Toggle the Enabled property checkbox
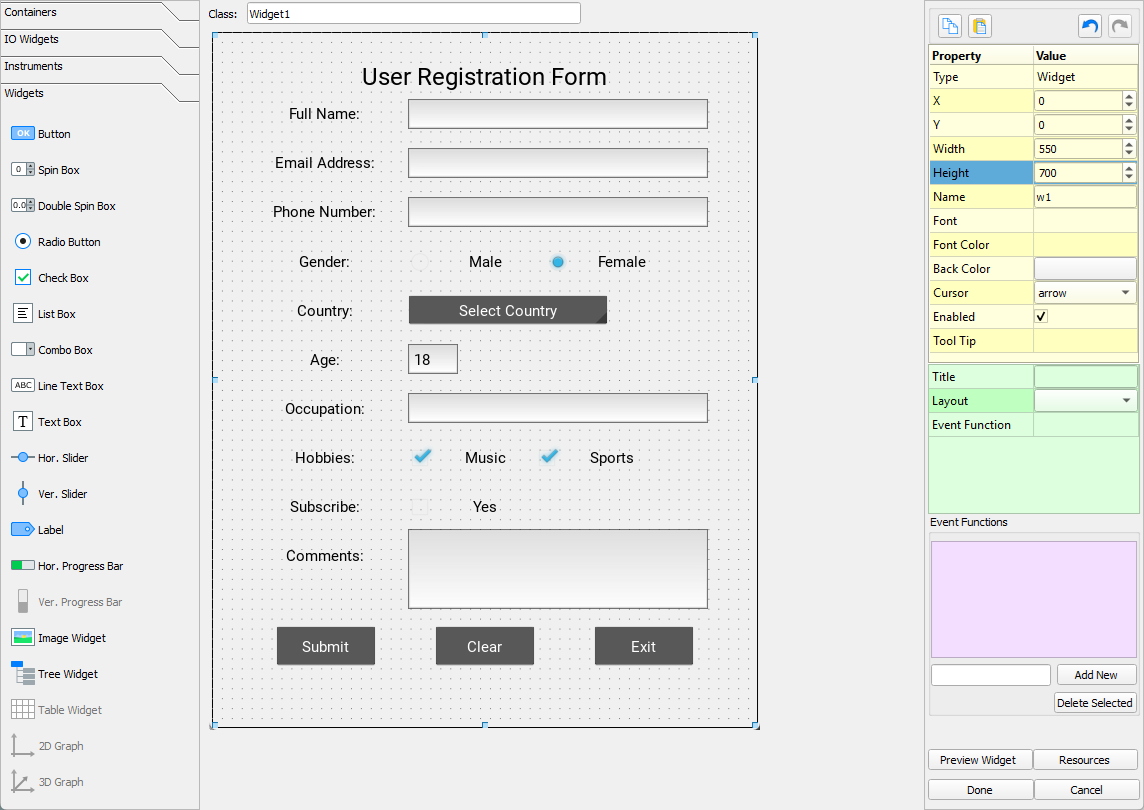The width and height of the screenshot is (1144, 810). pos(1041,317)
